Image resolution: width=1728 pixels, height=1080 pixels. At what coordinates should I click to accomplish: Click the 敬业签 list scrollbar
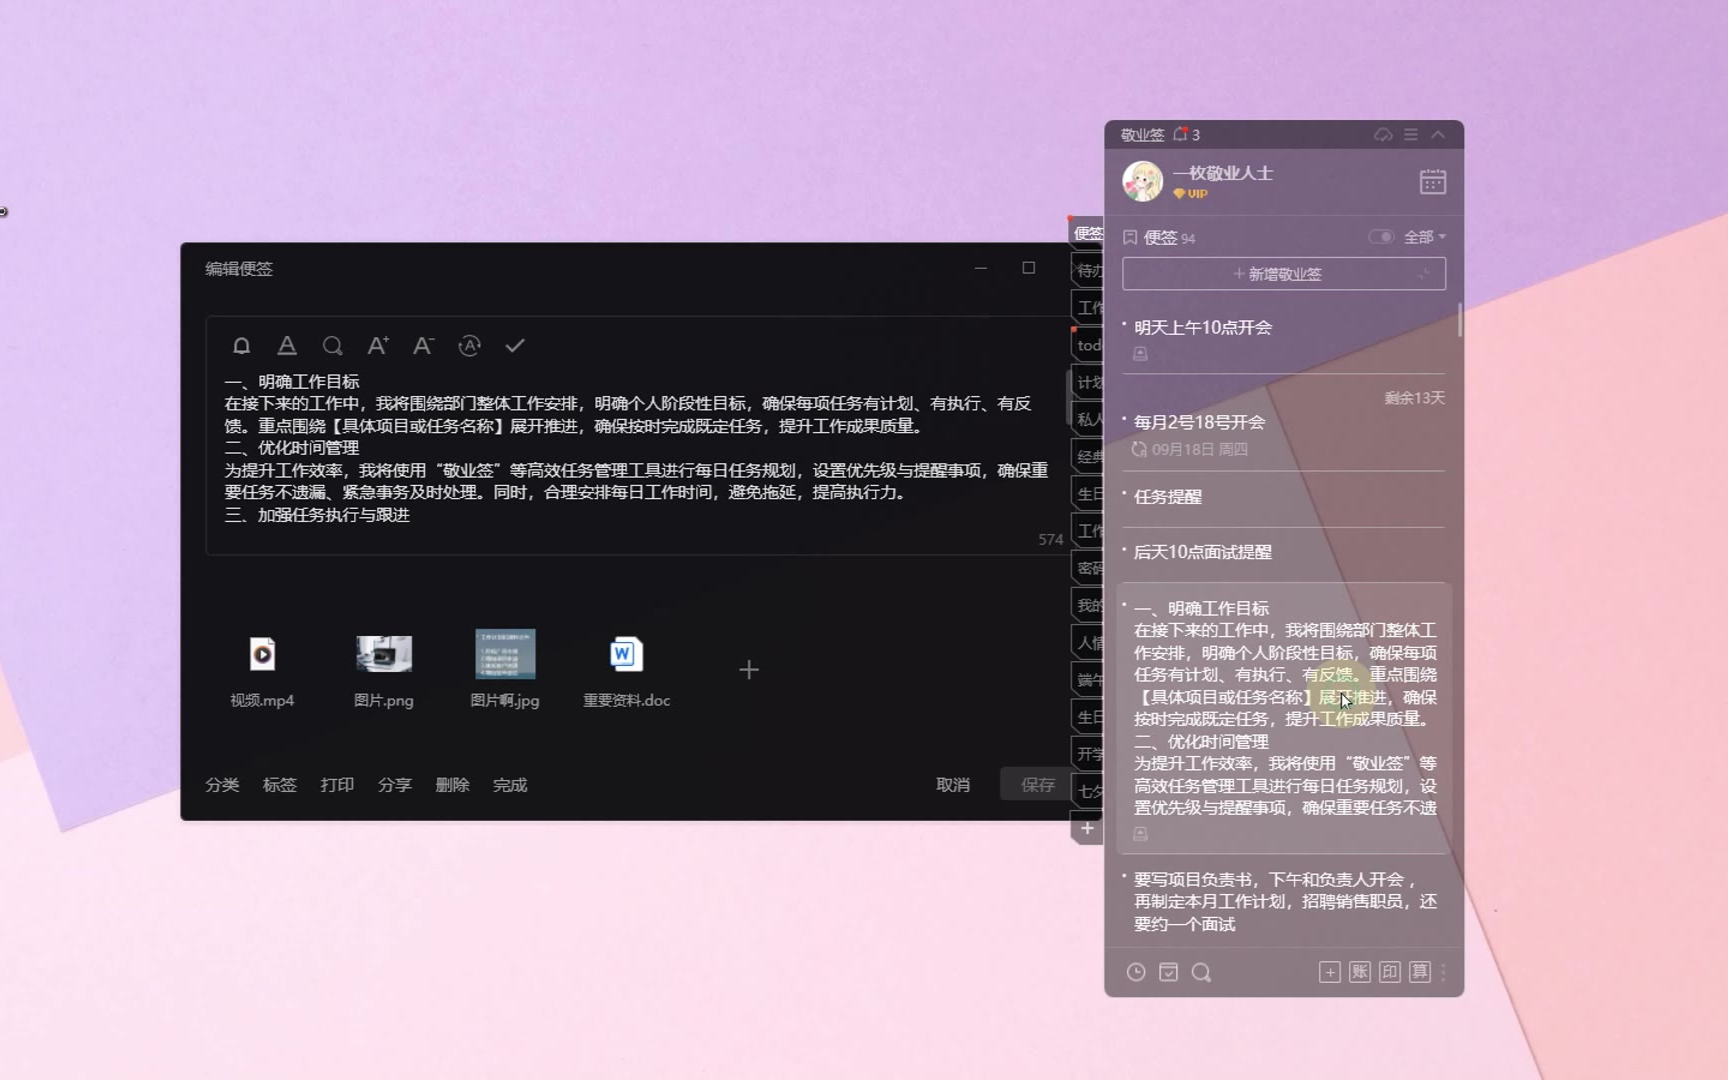click(1460, 320)
